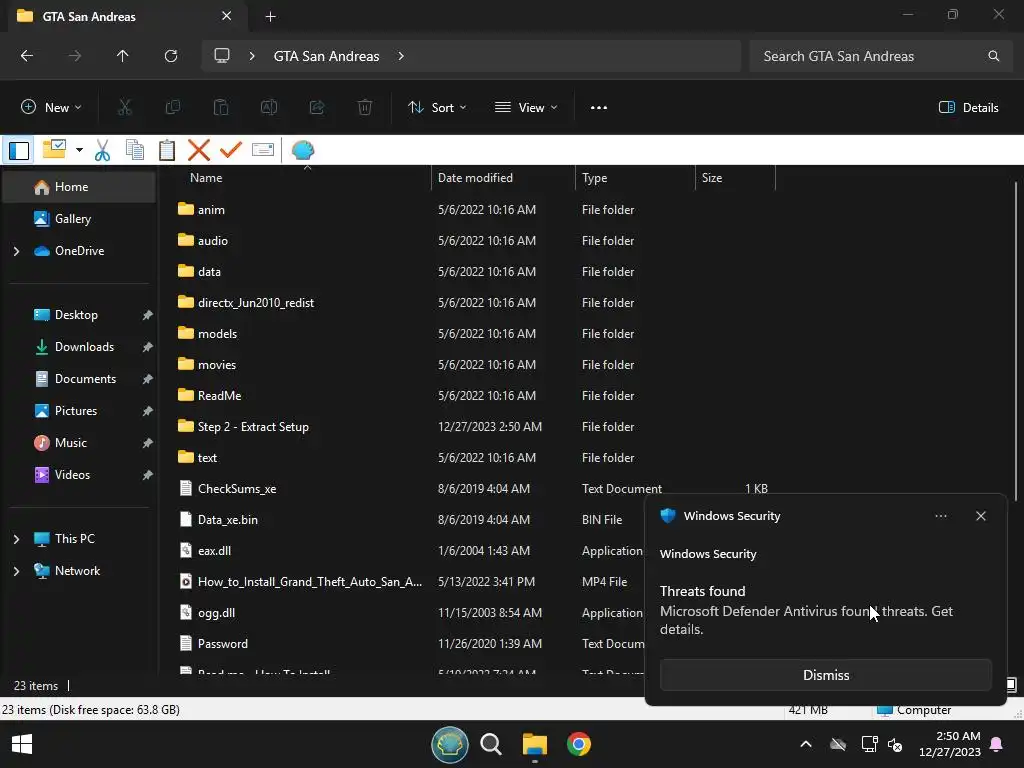
Task: Click the orange checkmark Properties icon
Action: pyautogui.click(x=231, y=150)
